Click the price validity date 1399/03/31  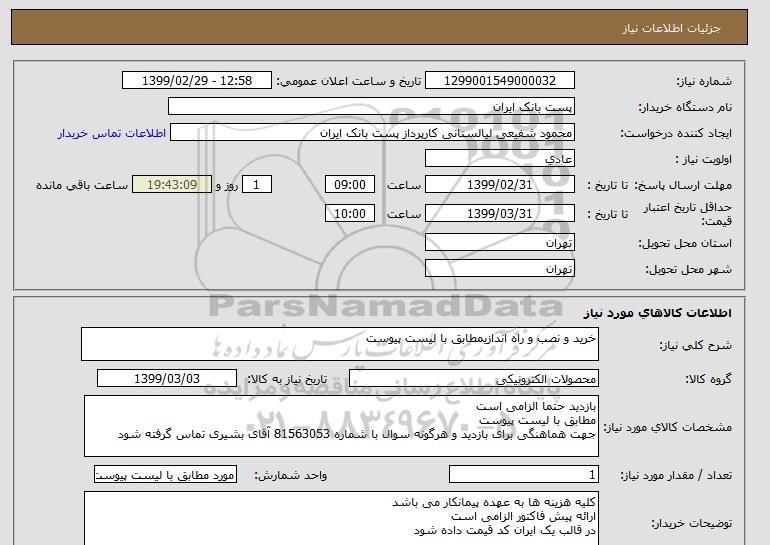click(499, 214)
